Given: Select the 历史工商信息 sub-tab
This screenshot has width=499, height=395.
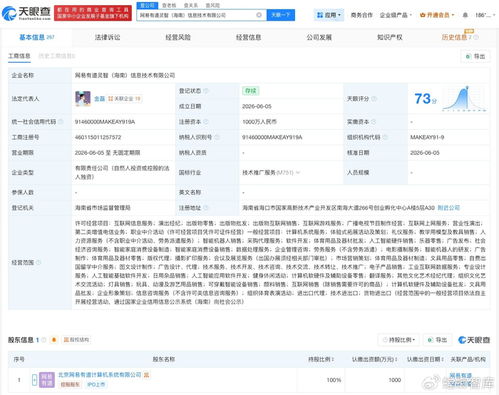Looking at the screenshot, I should pos(57,56).
